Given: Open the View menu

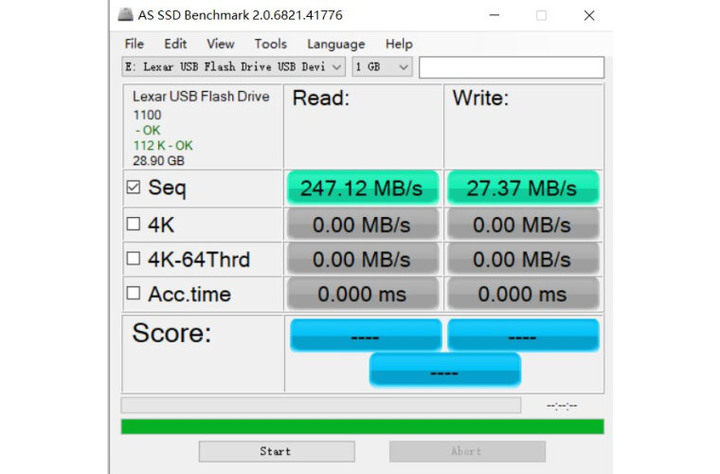Looking at the screenshot, I should (220, 44).
